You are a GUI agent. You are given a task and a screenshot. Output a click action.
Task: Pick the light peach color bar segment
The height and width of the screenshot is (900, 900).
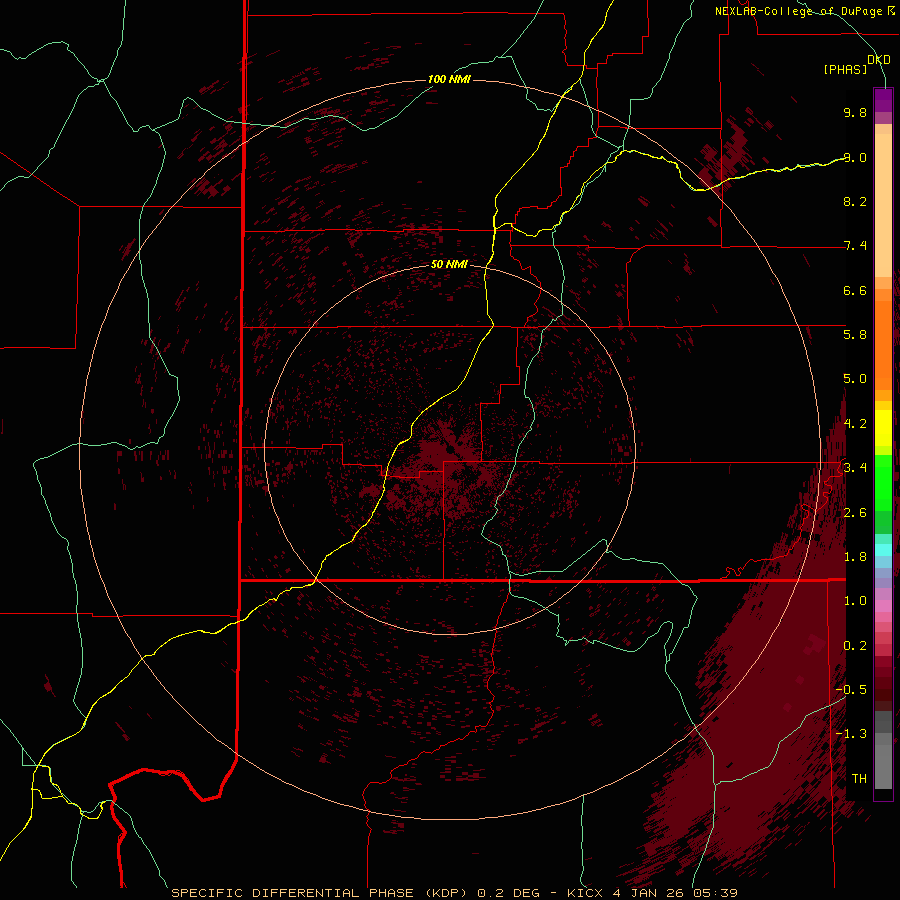(x=883, y=205)
